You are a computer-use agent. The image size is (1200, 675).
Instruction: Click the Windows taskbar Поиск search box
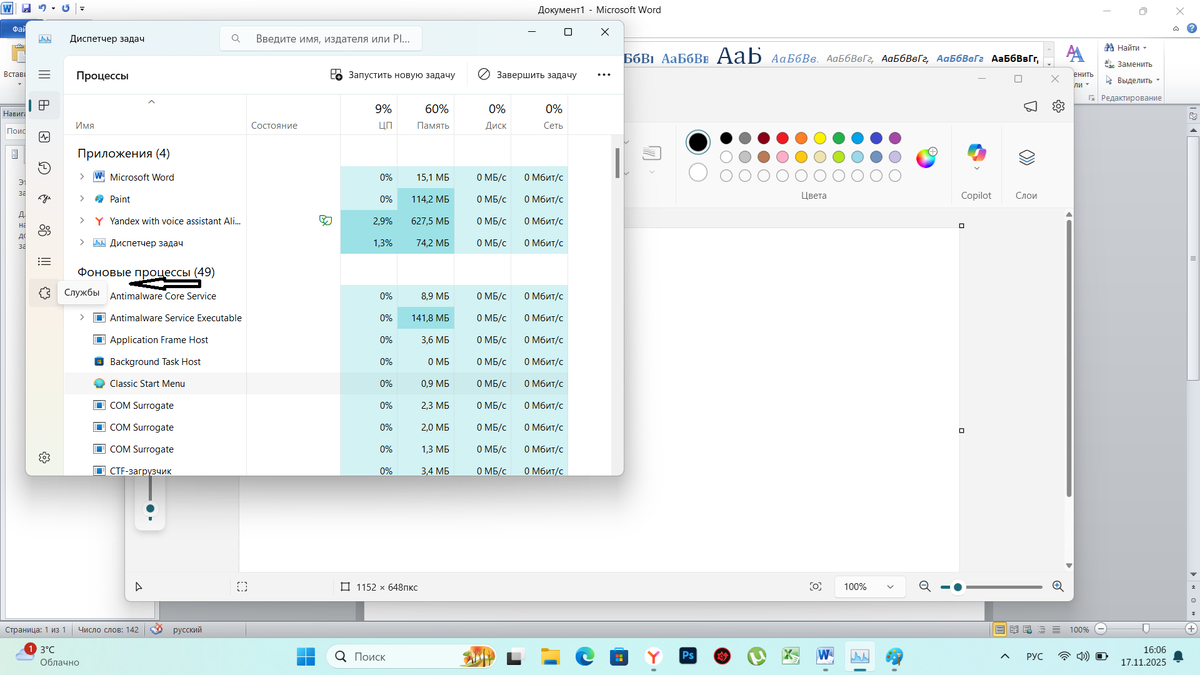pyautogui.click(x=412, y=657)
